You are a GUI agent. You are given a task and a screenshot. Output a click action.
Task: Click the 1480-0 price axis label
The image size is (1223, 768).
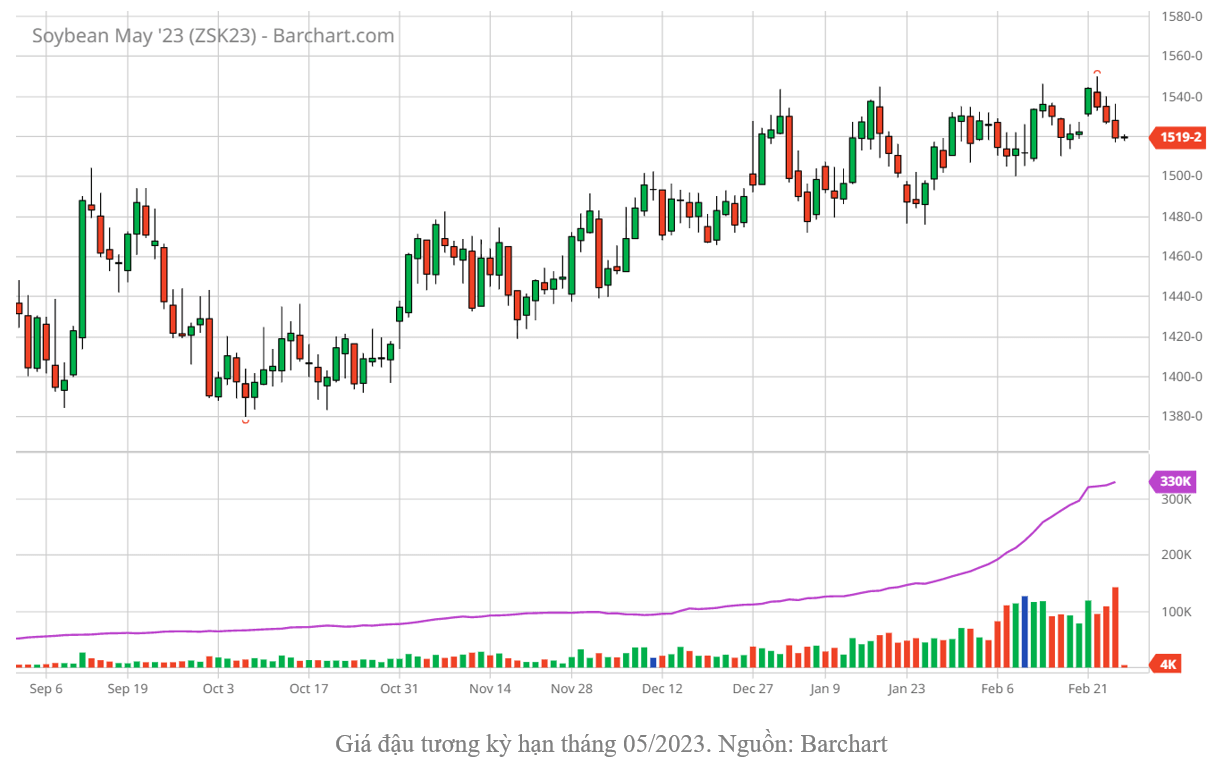pos(1182,217)
